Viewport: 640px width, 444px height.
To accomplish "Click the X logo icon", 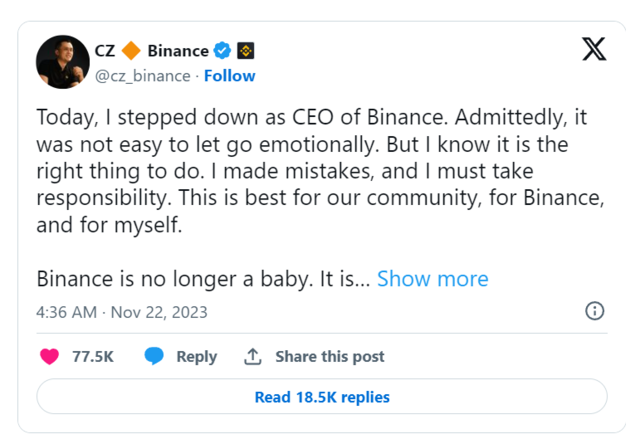I will tap(594, 49).
